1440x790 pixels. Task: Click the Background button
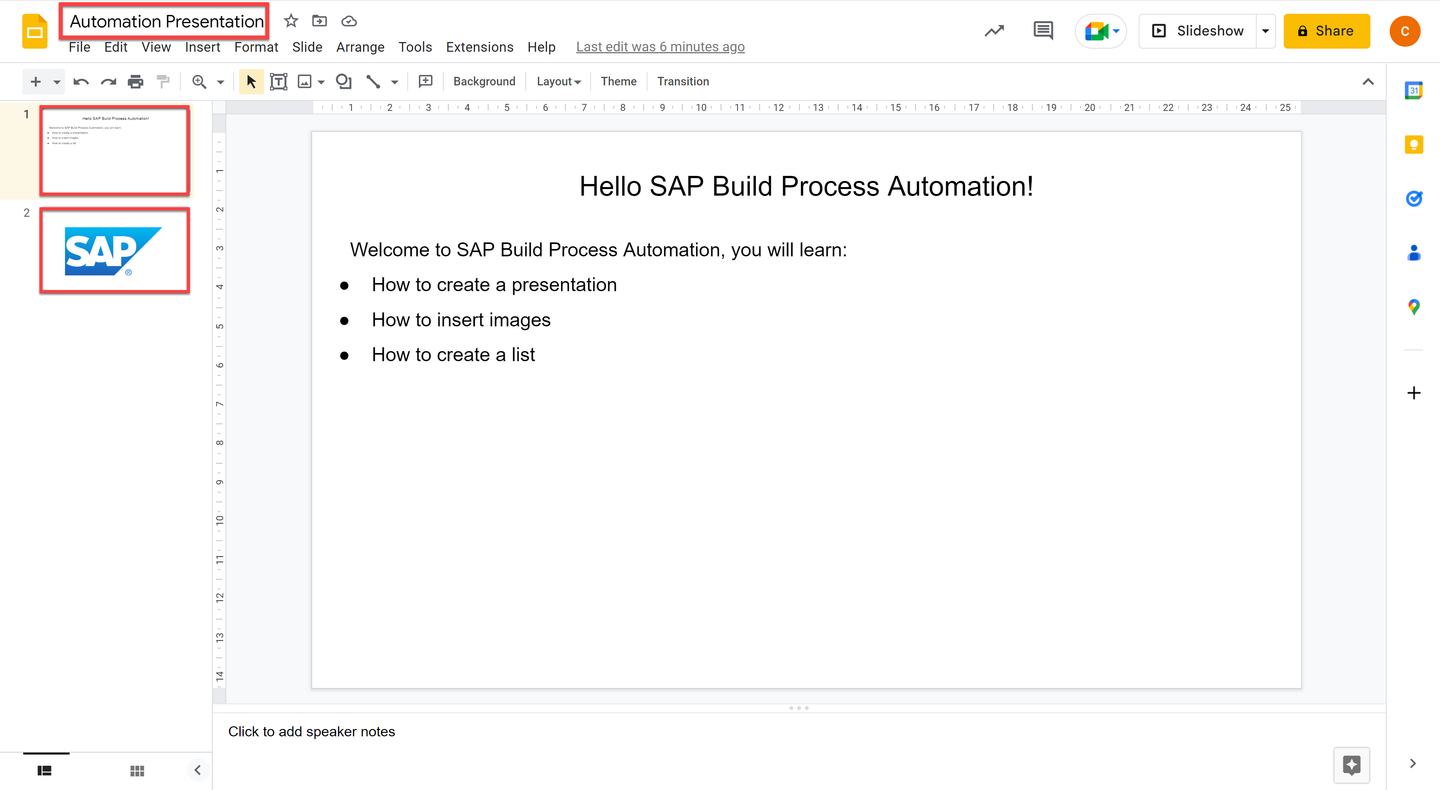coord(484,82)
